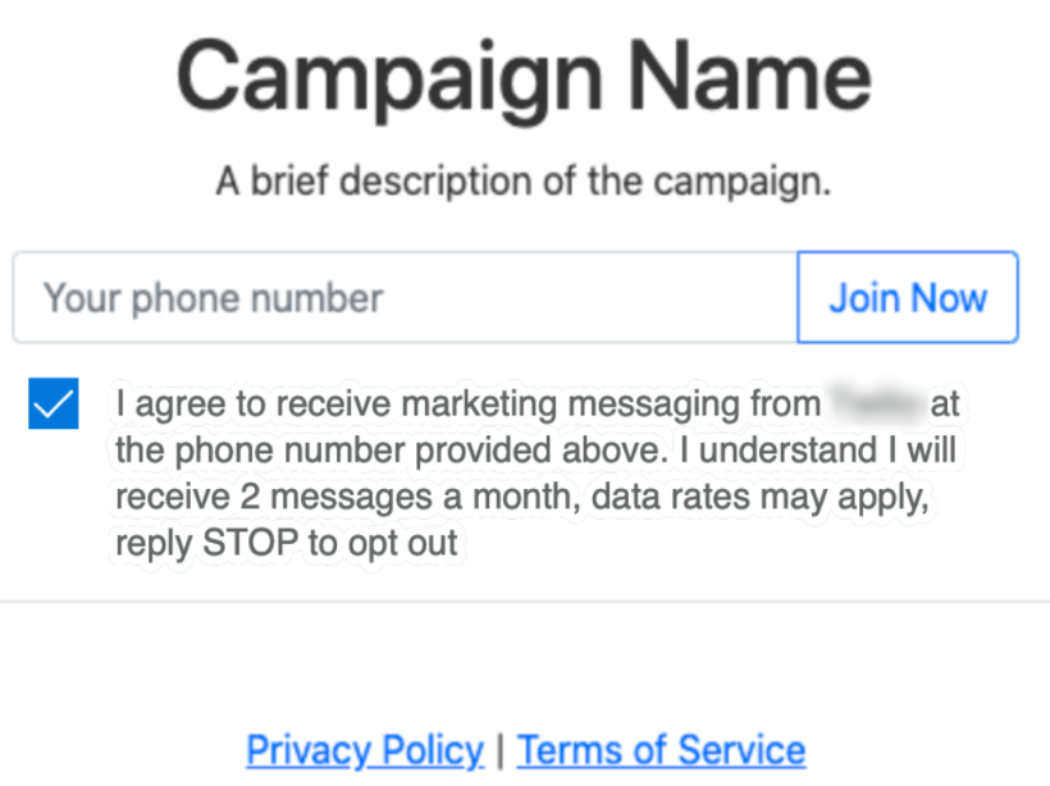This screenshot has height=786, width=1050.
Task: Click the word "Campaign" in the title
Action: (x=390, y=79)
